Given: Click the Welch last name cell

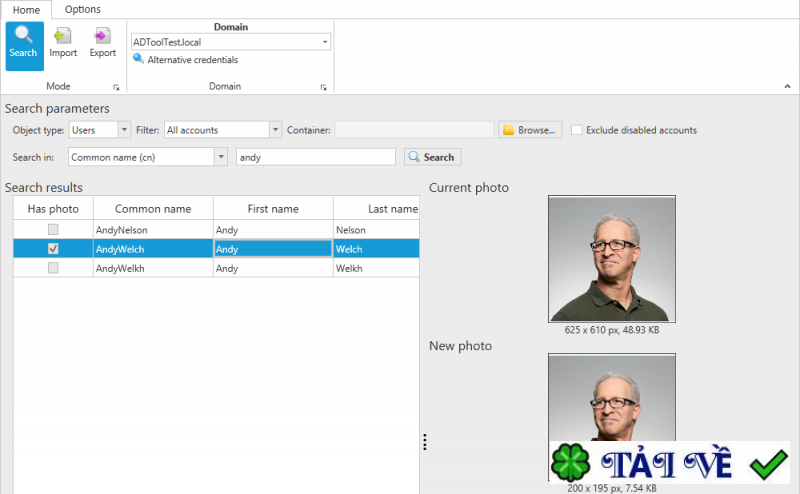Looking at the screenshot, I should [x=377, y=249].
